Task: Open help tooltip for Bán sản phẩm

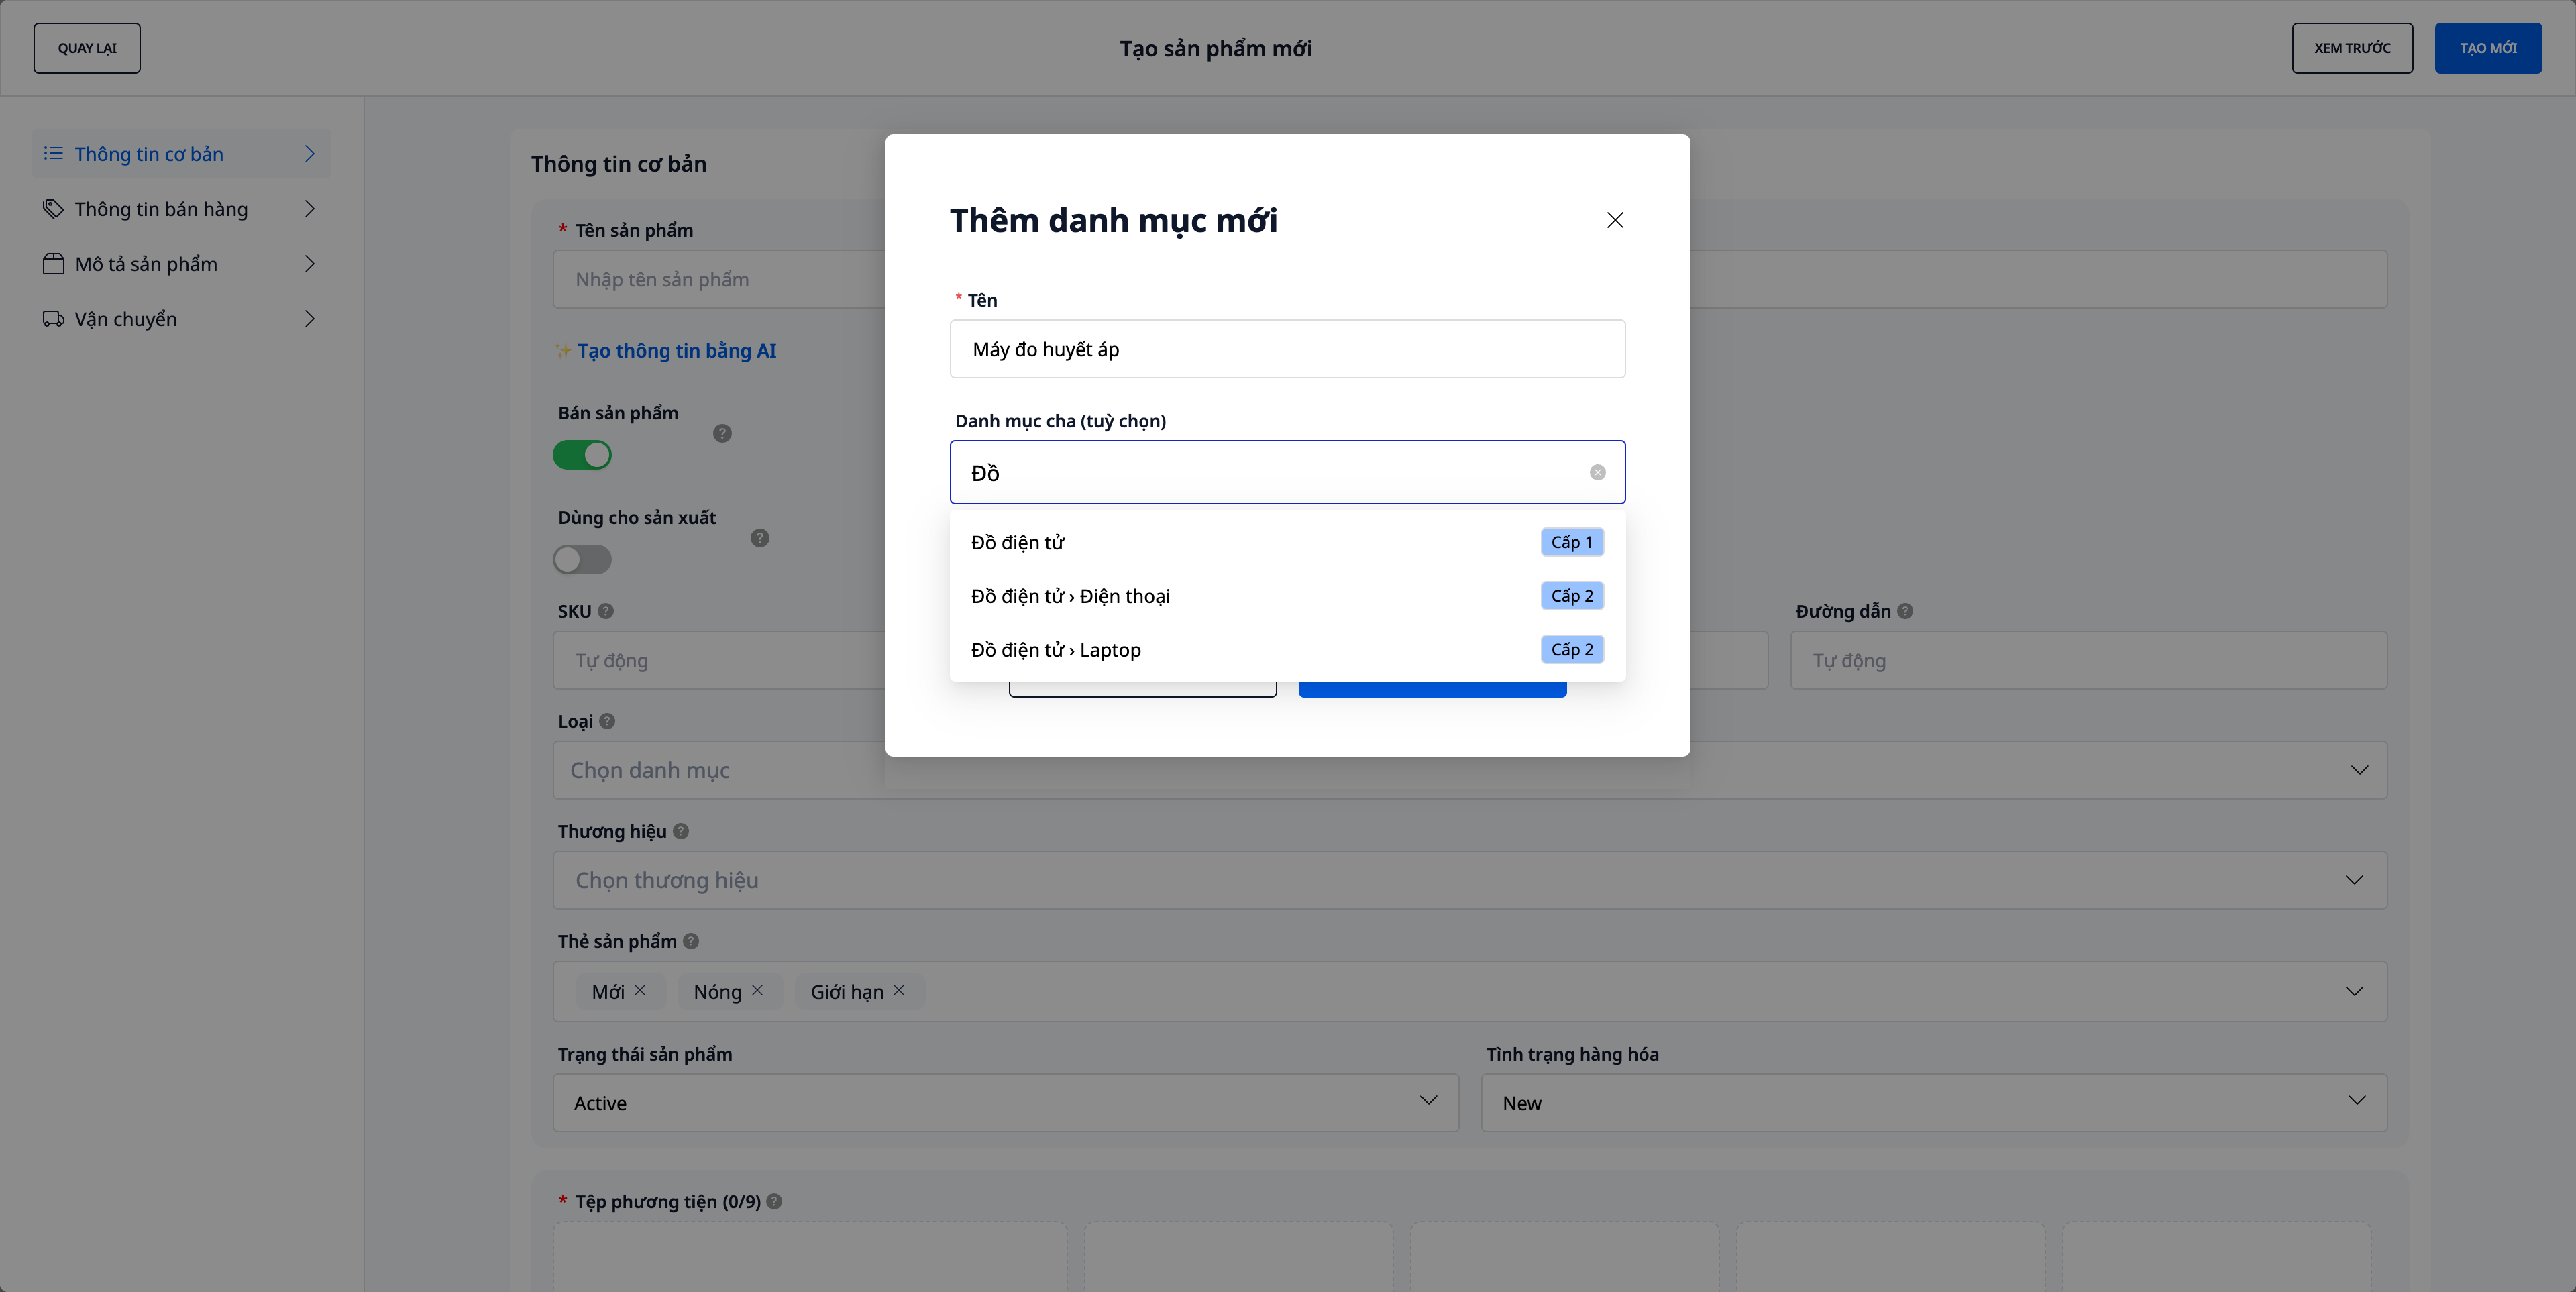Action: (722, 433)
